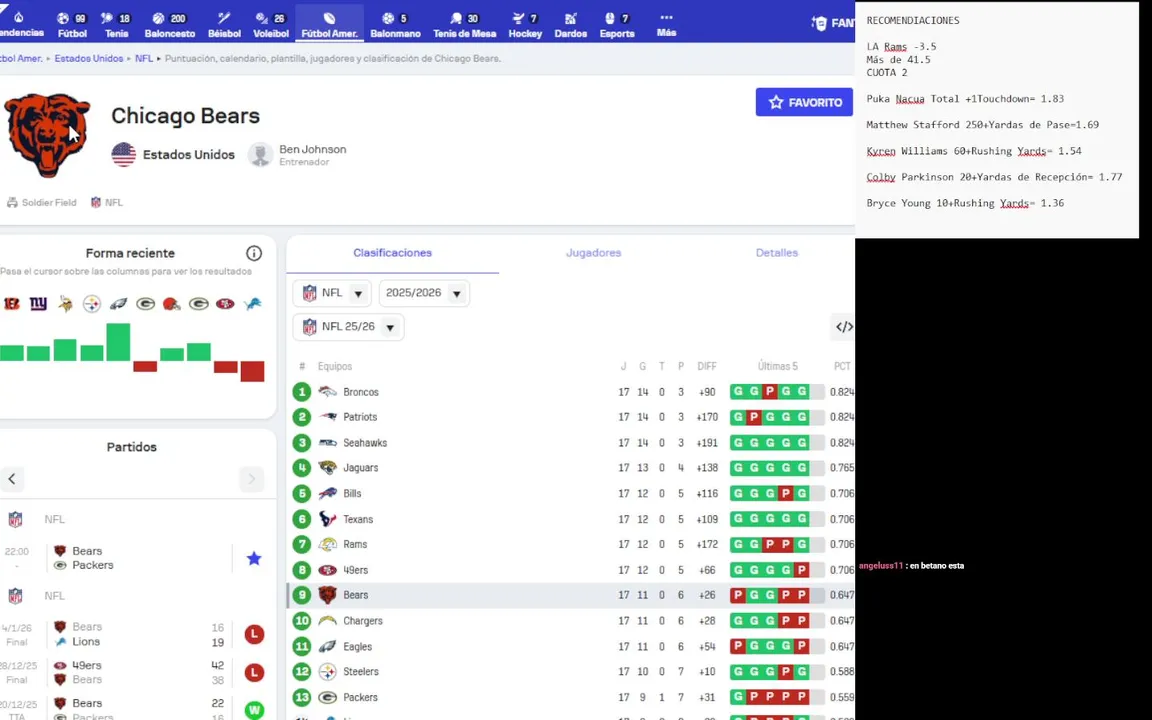Open the Fútbol sport category
The height and width of the screenshot is (720, 1152).
(x=72, y=25)
